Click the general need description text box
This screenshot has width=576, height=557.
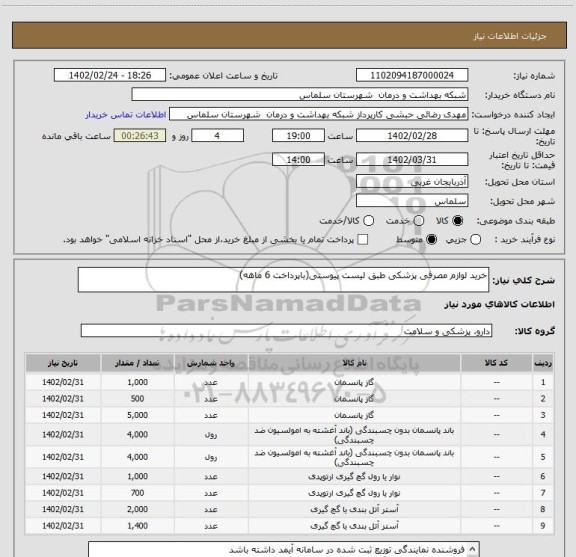[283, 280]
